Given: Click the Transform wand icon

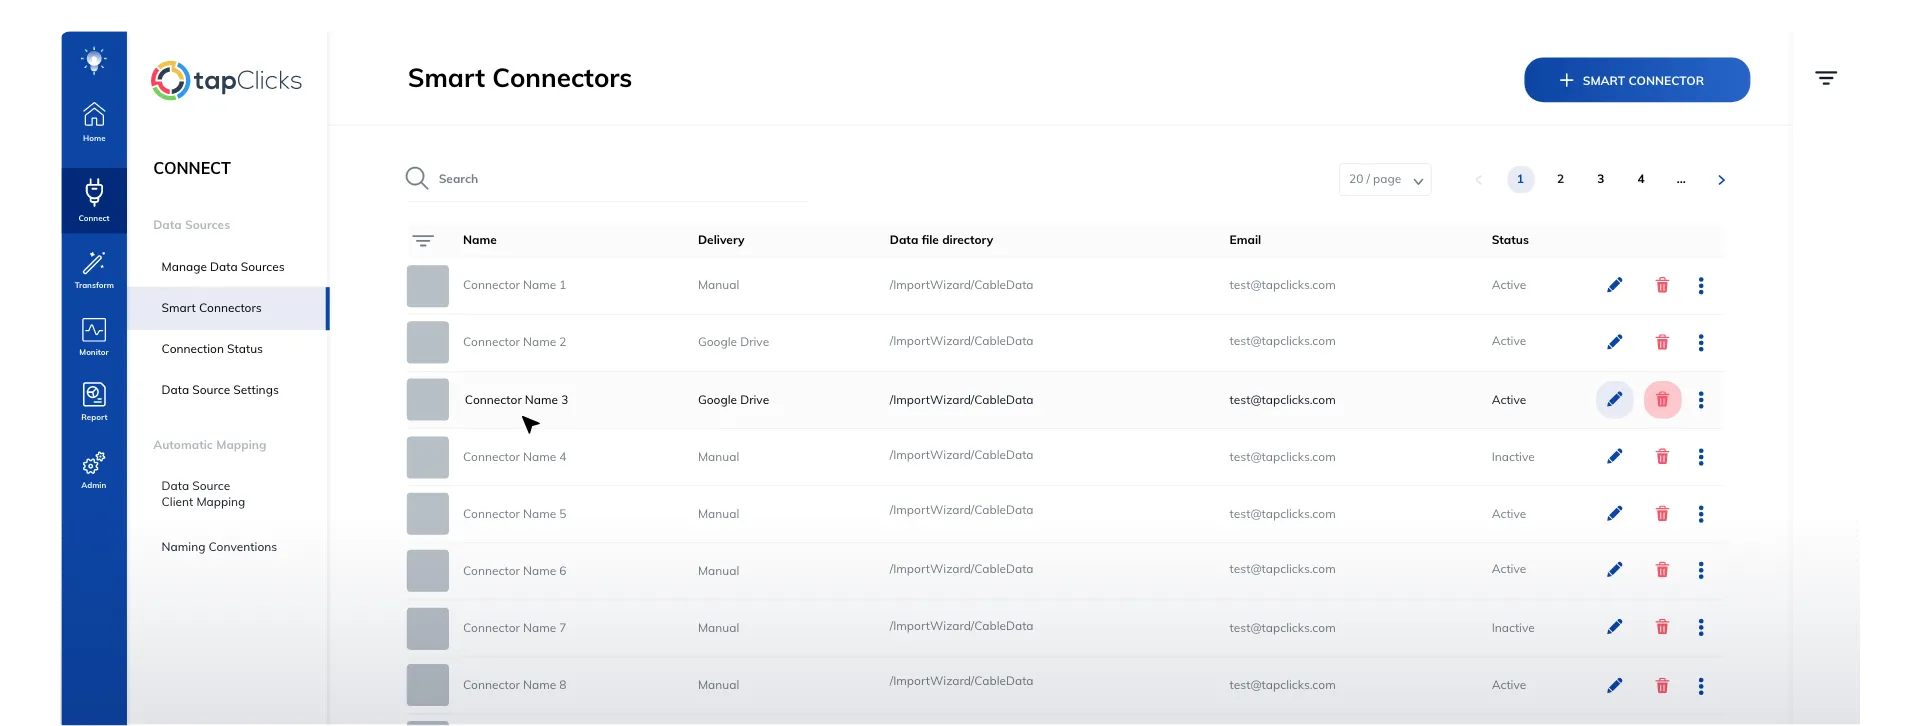Looking at the screenshot, I should 94,268.
